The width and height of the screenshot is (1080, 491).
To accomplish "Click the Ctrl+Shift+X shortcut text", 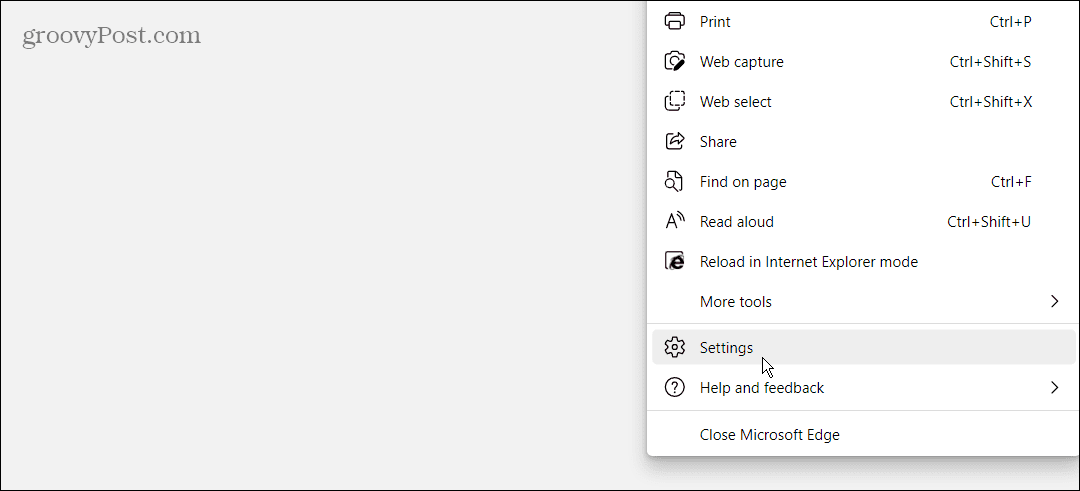I will pyautogui.click(x=991, y=101).
